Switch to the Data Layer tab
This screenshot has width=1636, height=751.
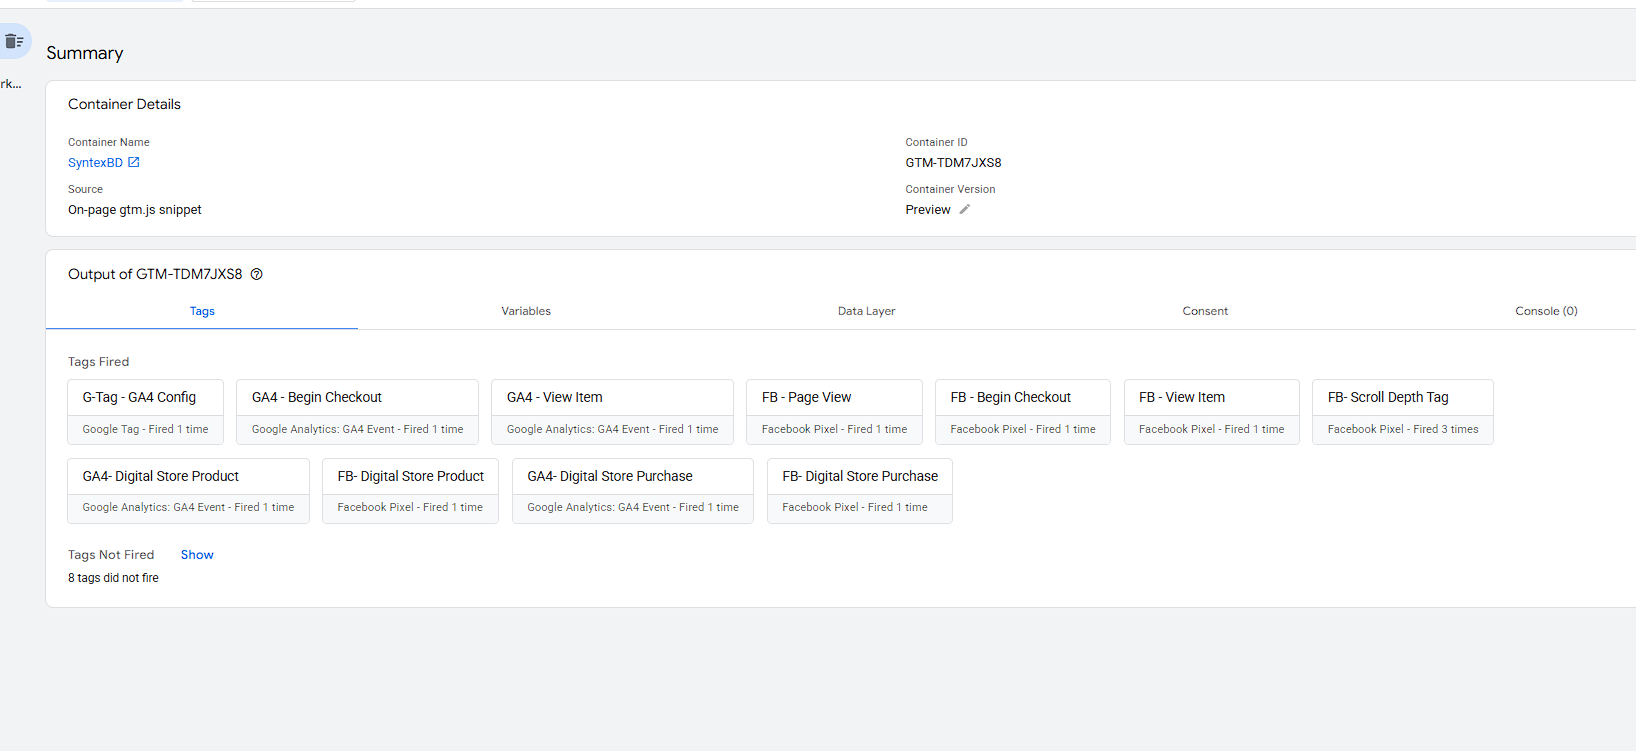click(866, 311)
